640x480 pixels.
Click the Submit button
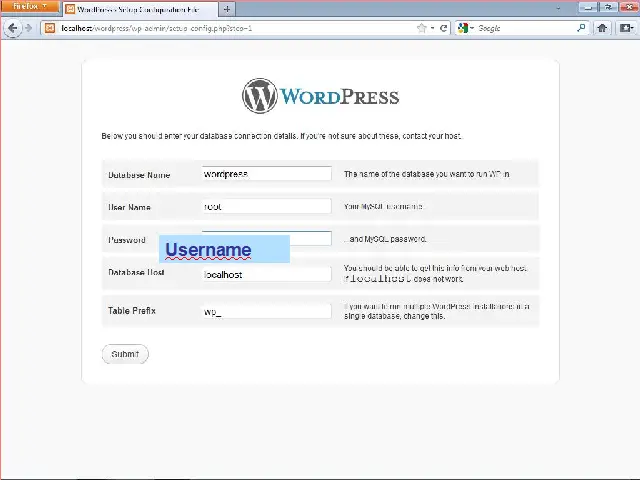pos(125,354)
